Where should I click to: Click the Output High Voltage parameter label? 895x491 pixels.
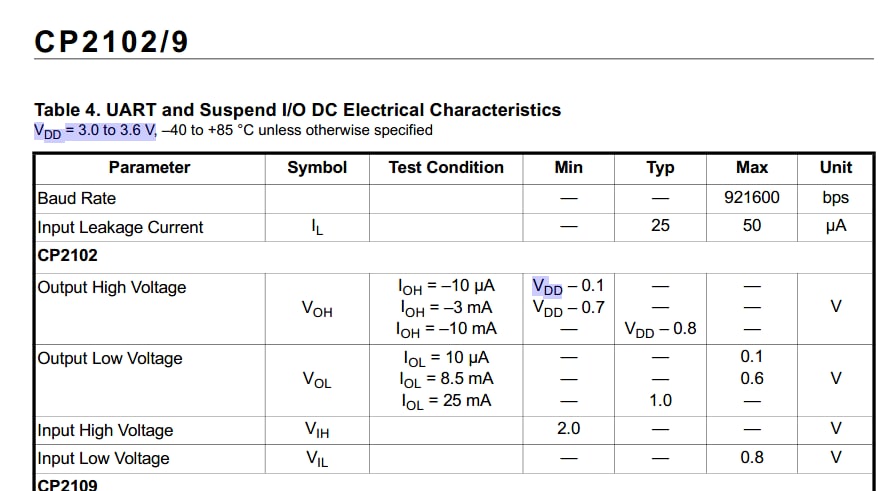(112, 288)
